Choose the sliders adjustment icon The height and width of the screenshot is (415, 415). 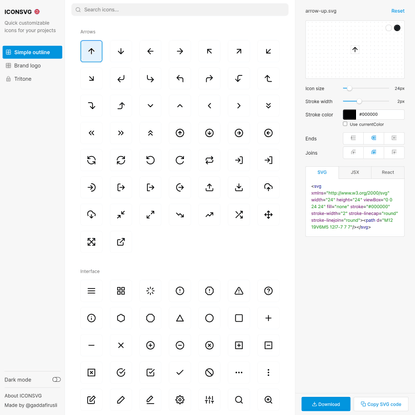tap(209, 400)
